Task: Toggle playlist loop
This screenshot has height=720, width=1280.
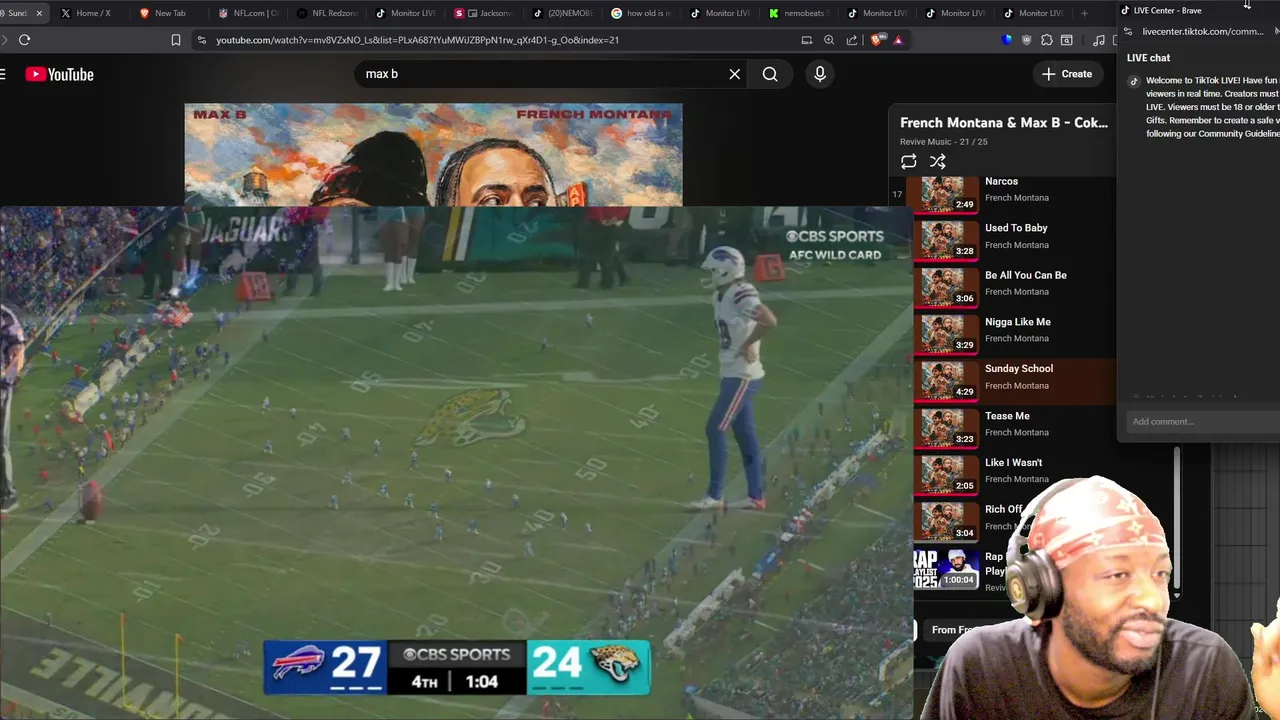Action: click(x=908, y=161)
